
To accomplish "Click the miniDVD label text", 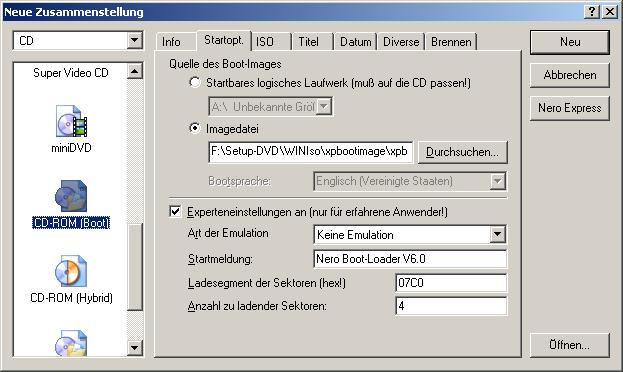I will [71, 148].
